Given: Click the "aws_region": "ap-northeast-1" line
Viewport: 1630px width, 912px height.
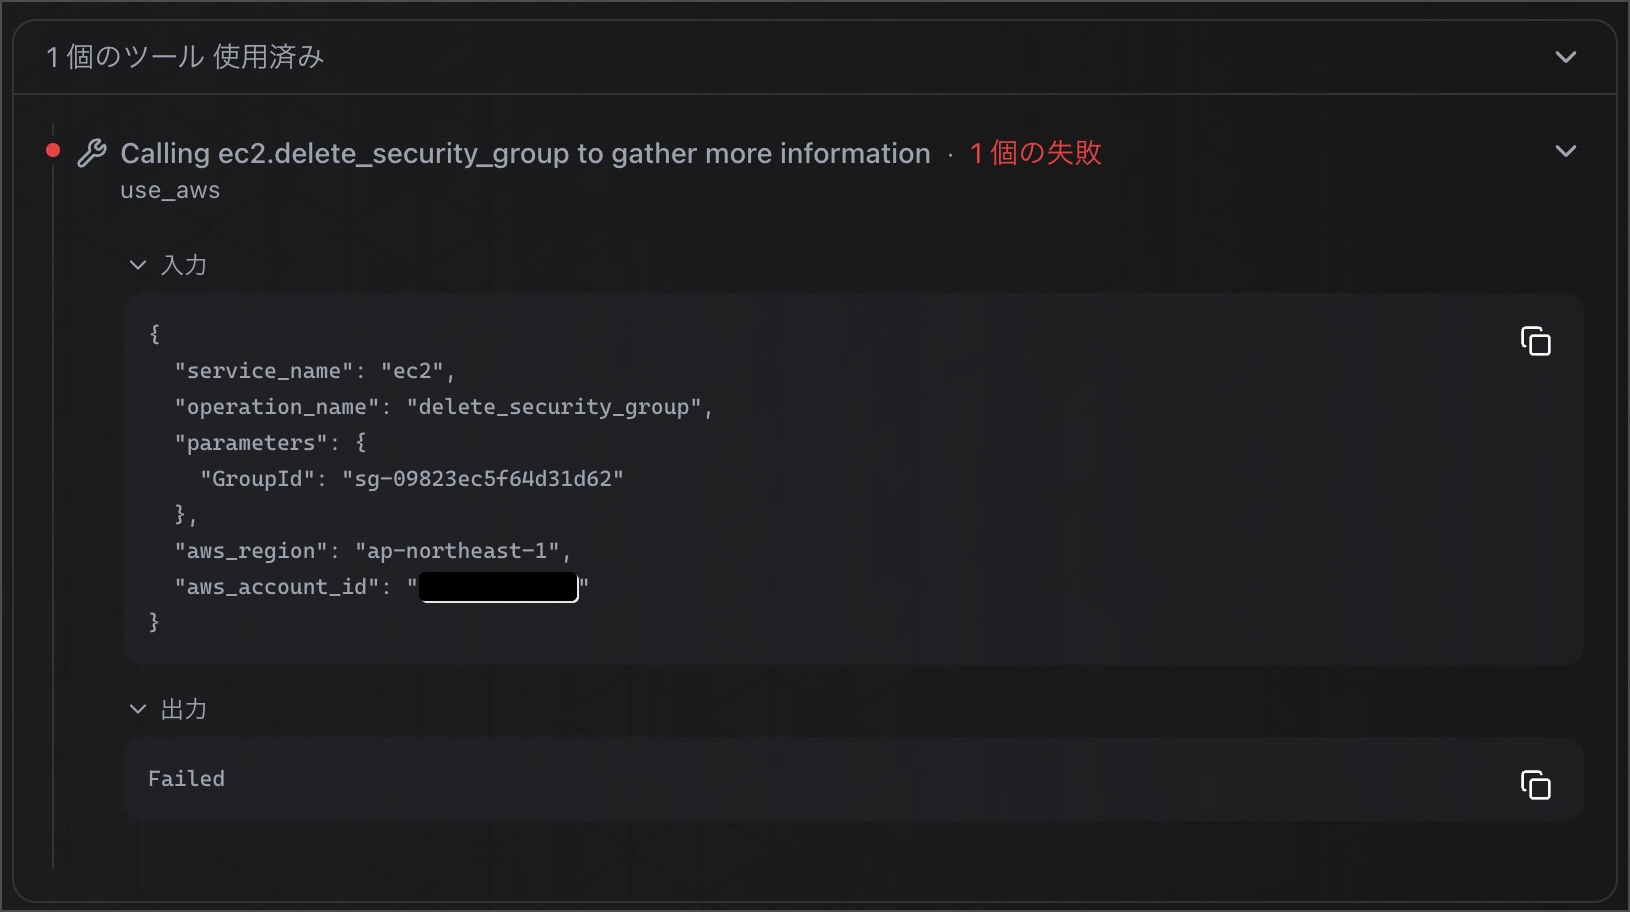Looking at the screenshot, I should 373,551.
